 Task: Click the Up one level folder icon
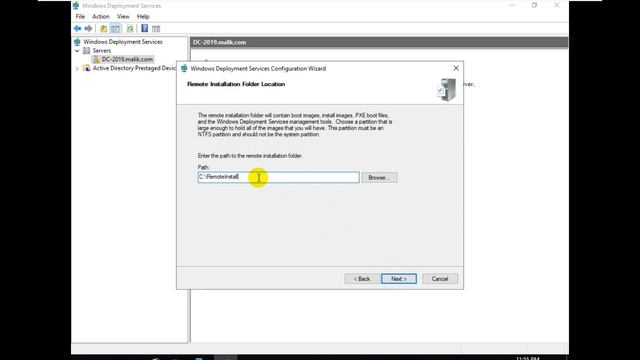[104, 29]
